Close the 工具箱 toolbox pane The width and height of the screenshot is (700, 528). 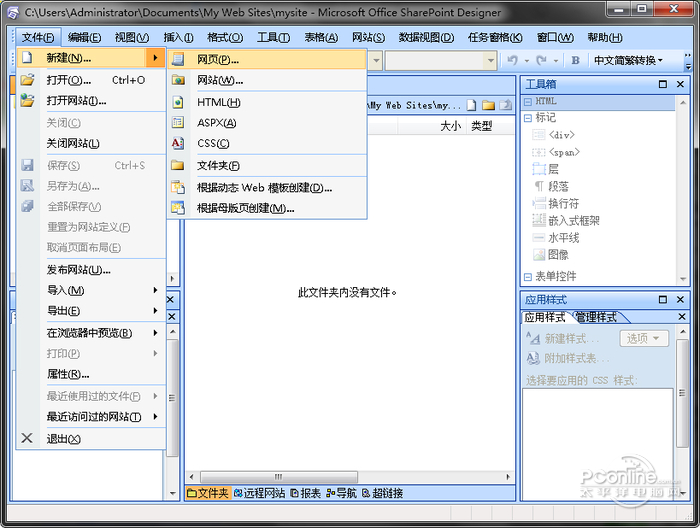(x=680, y=84)
